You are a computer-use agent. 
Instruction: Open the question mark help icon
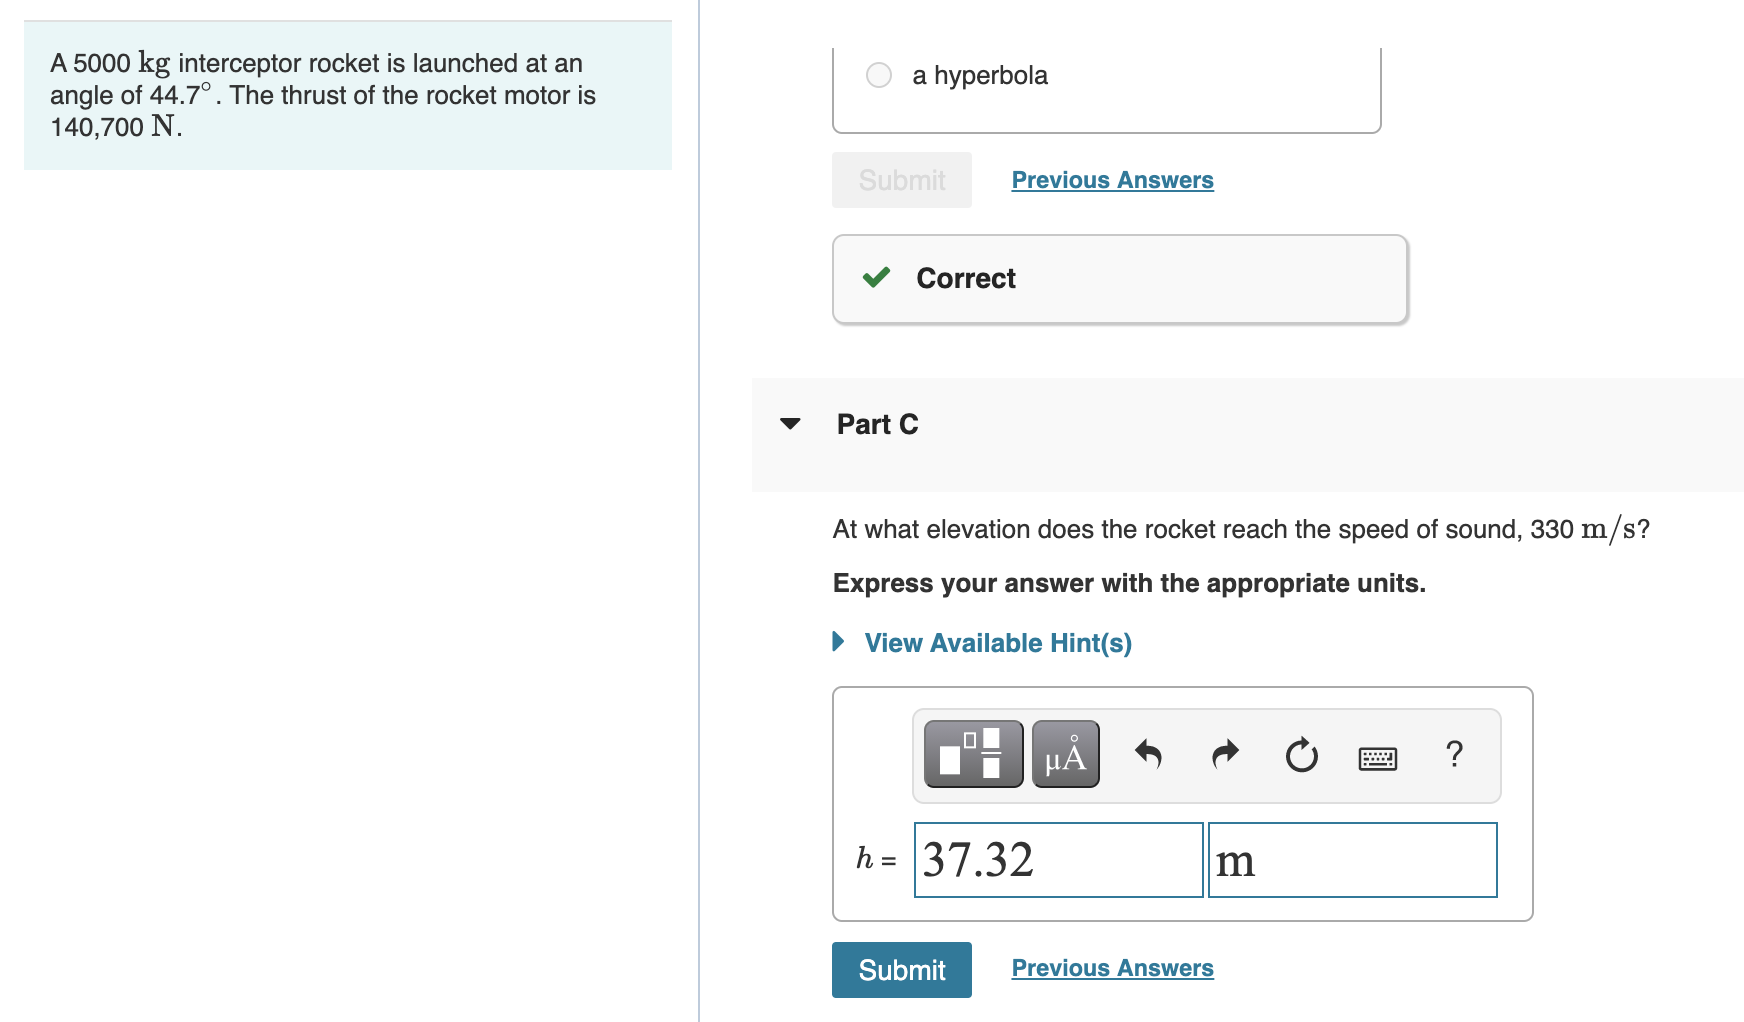(x=1455, y=753)
